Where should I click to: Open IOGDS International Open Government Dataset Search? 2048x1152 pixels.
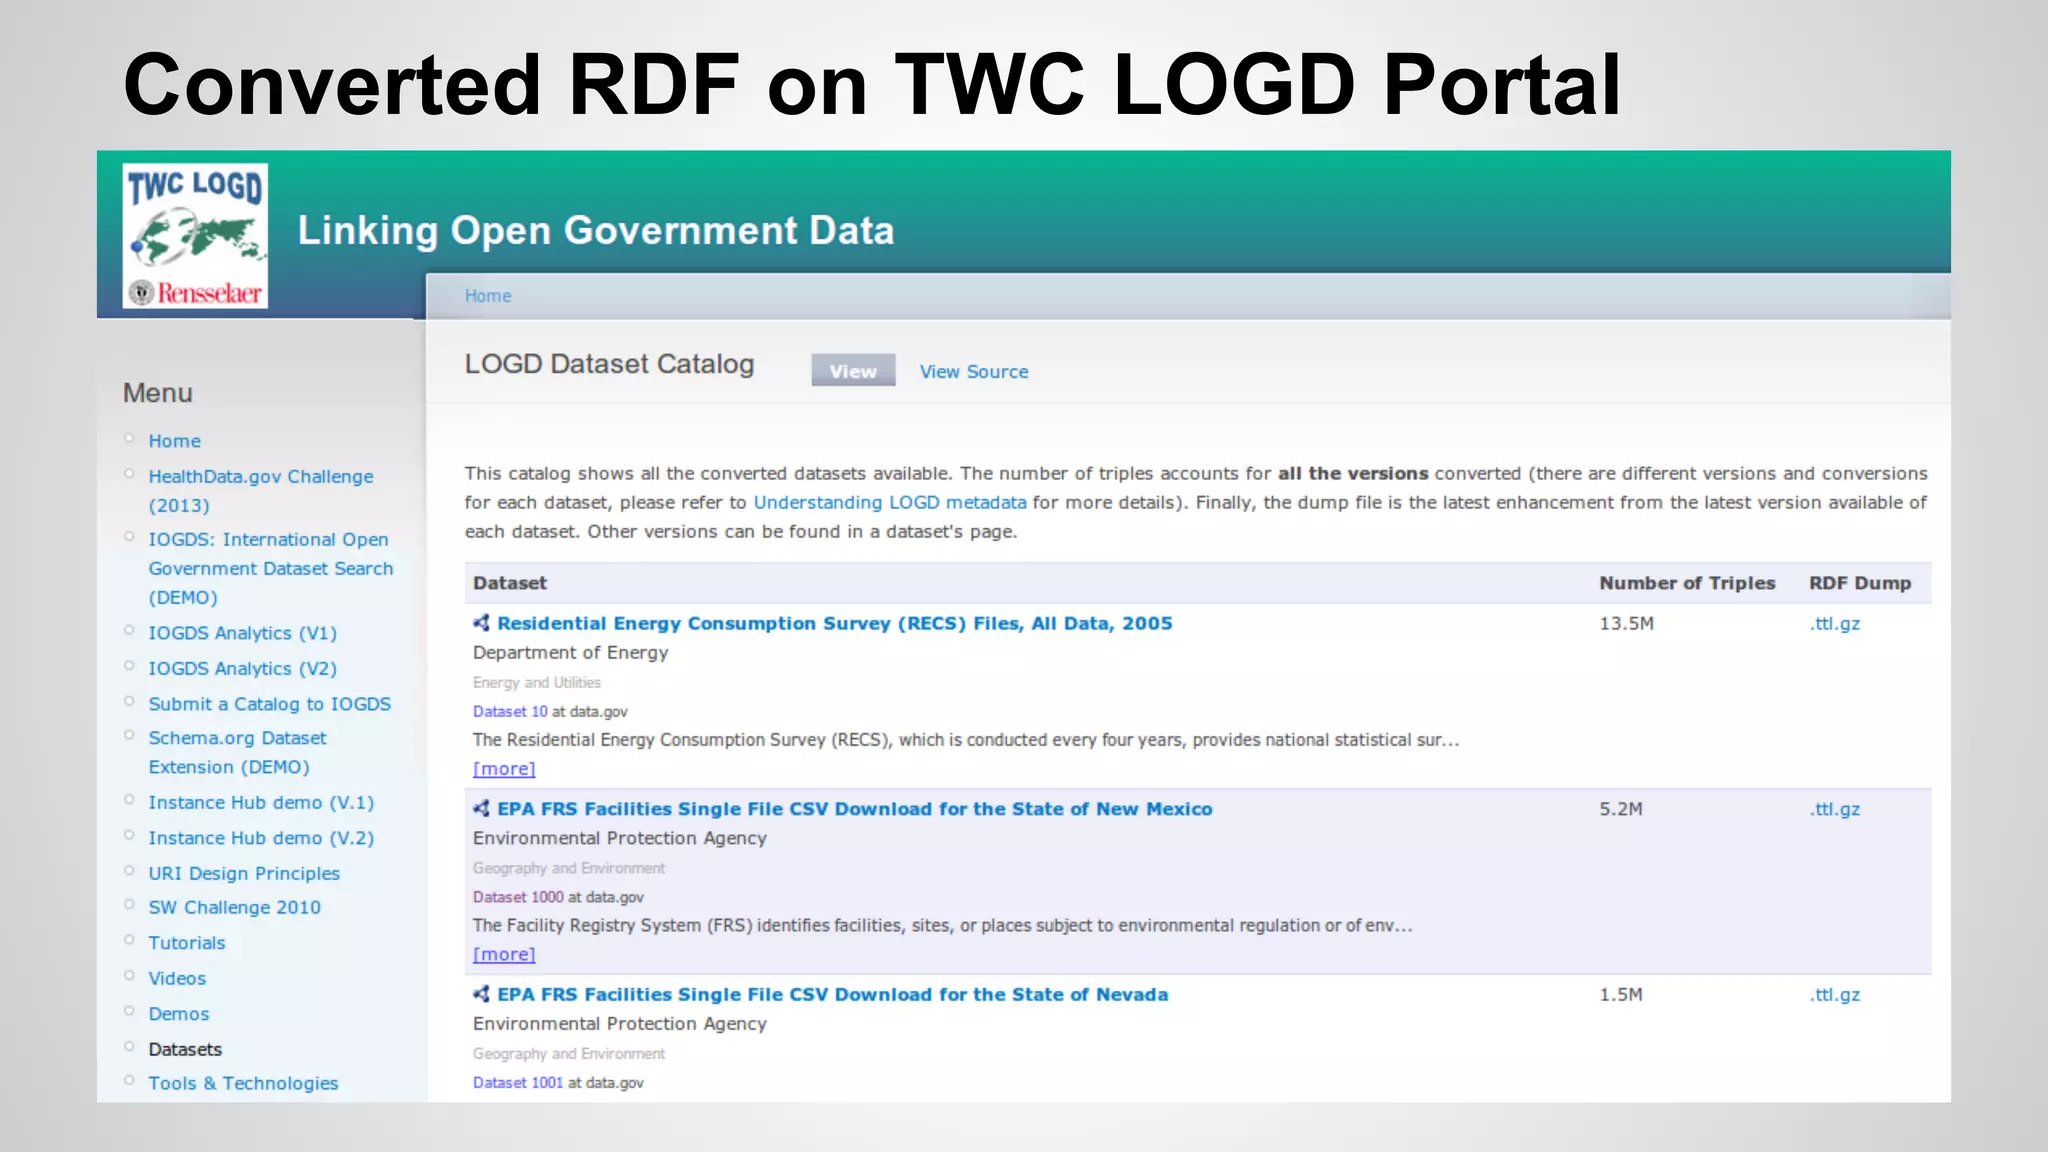click(271, 568)
